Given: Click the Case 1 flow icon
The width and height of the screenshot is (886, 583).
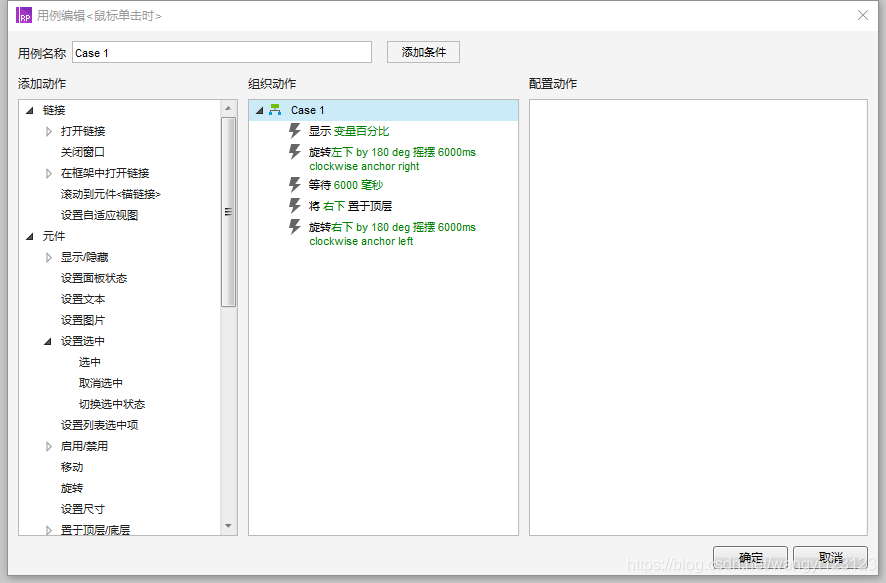Looking at the screenshot, I should [275, 110].
